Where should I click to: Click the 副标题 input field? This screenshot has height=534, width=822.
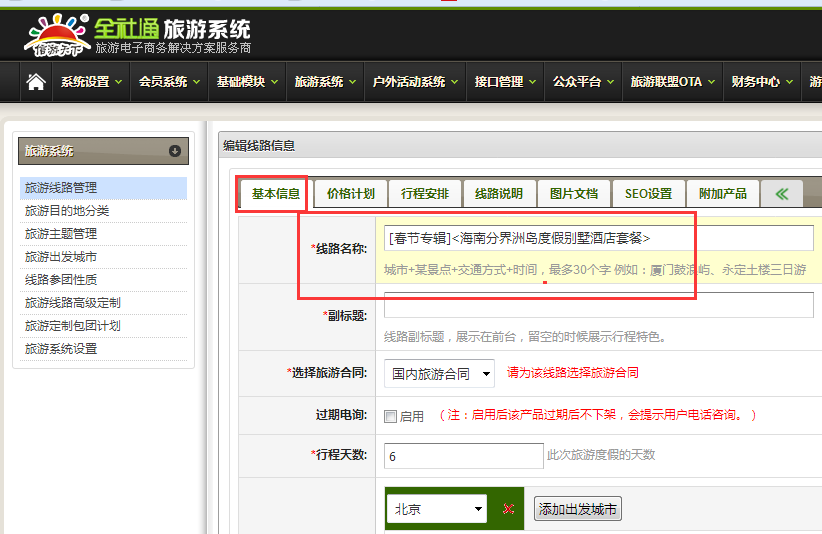coord(598,305)
